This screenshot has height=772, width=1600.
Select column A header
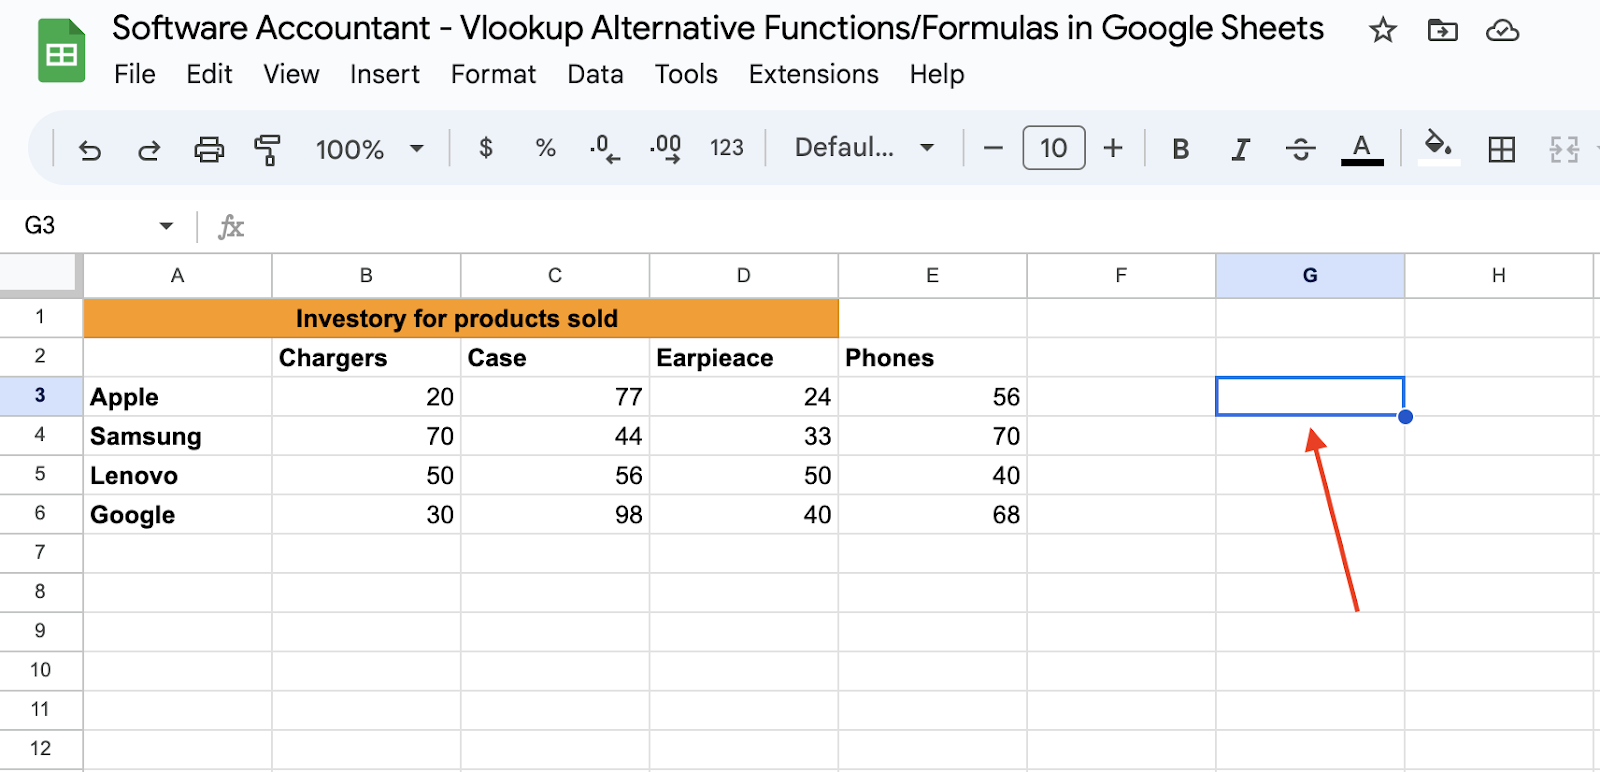click(x=177, y=276)
